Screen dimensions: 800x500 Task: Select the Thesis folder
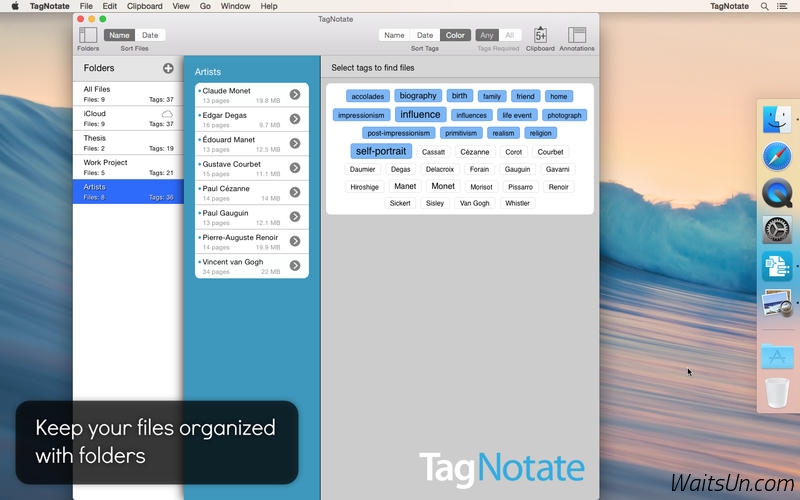[x=129, y=143]
